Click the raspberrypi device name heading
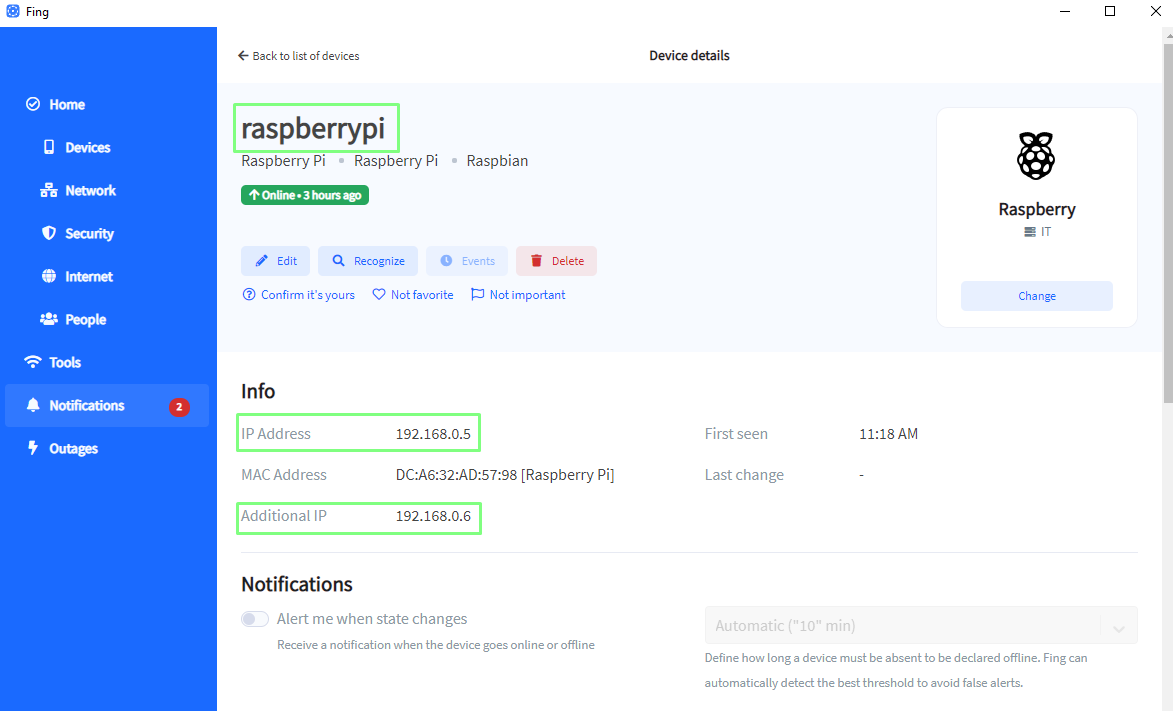 313,128
